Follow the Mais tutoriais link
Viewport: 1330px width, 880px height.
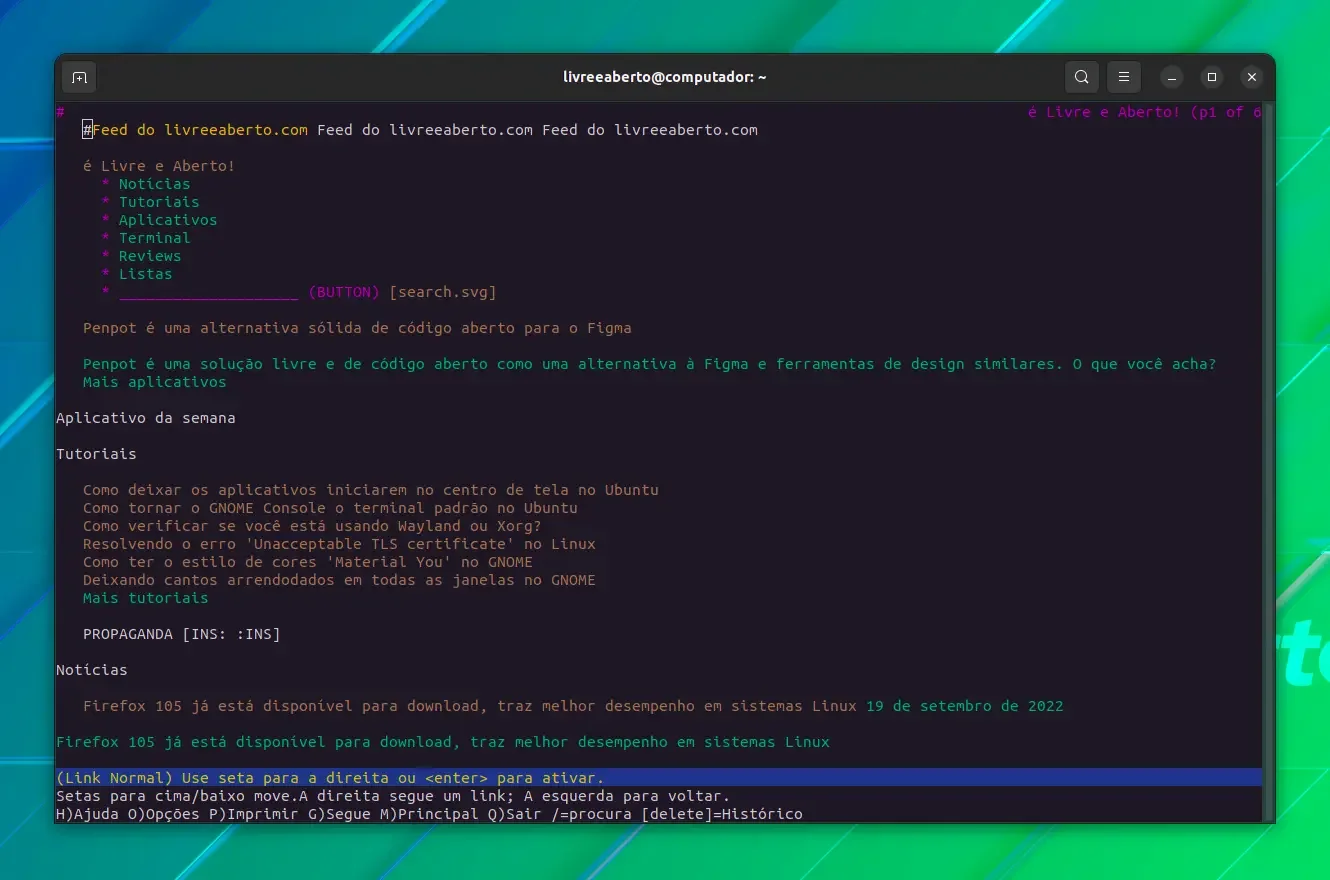[146, 598]
